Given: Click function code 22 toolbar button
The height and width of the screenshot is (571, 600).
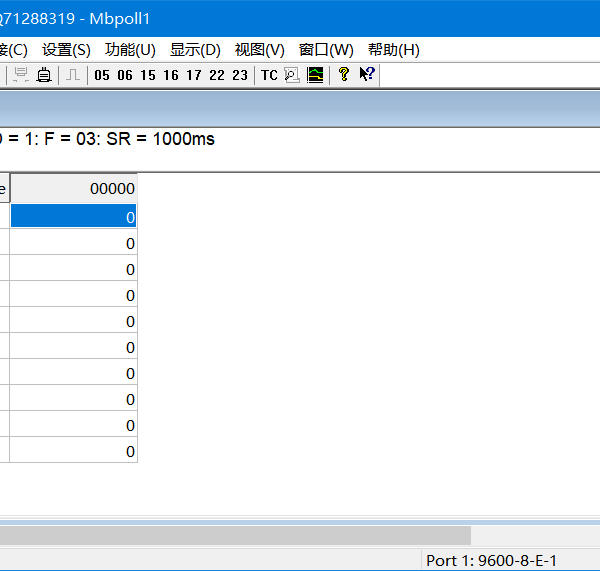Looking at the screenshot, I should tap(217, 75).
